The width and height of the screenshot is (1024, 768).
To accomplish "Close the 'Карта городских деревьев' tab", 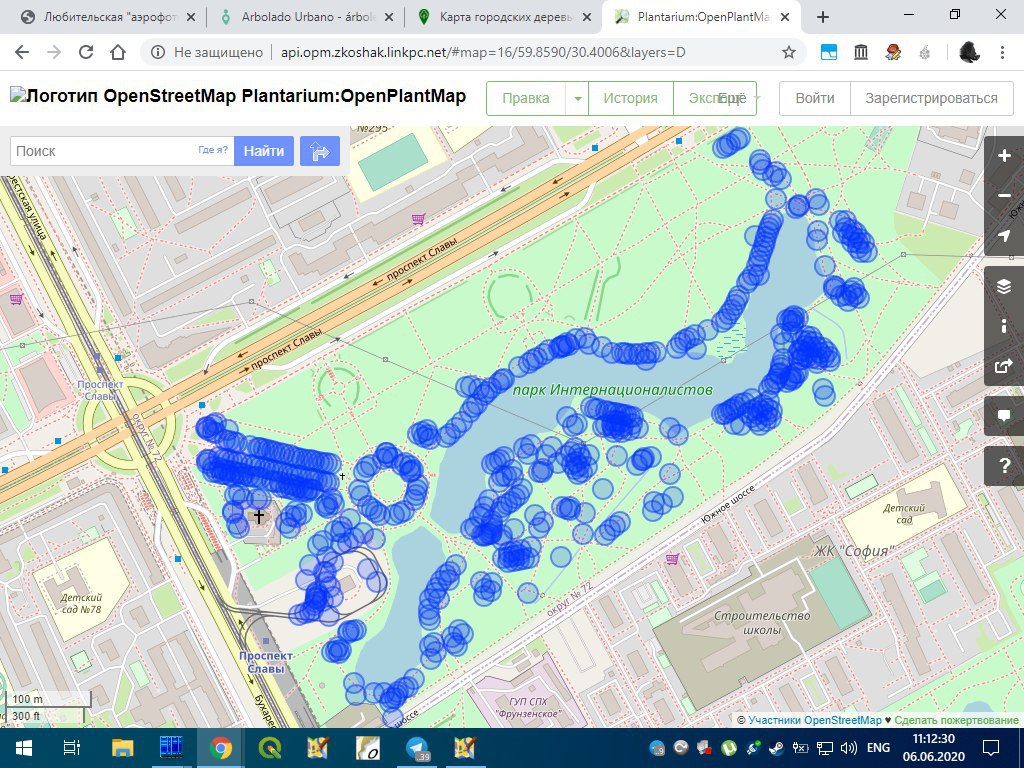I will [587, 17].
